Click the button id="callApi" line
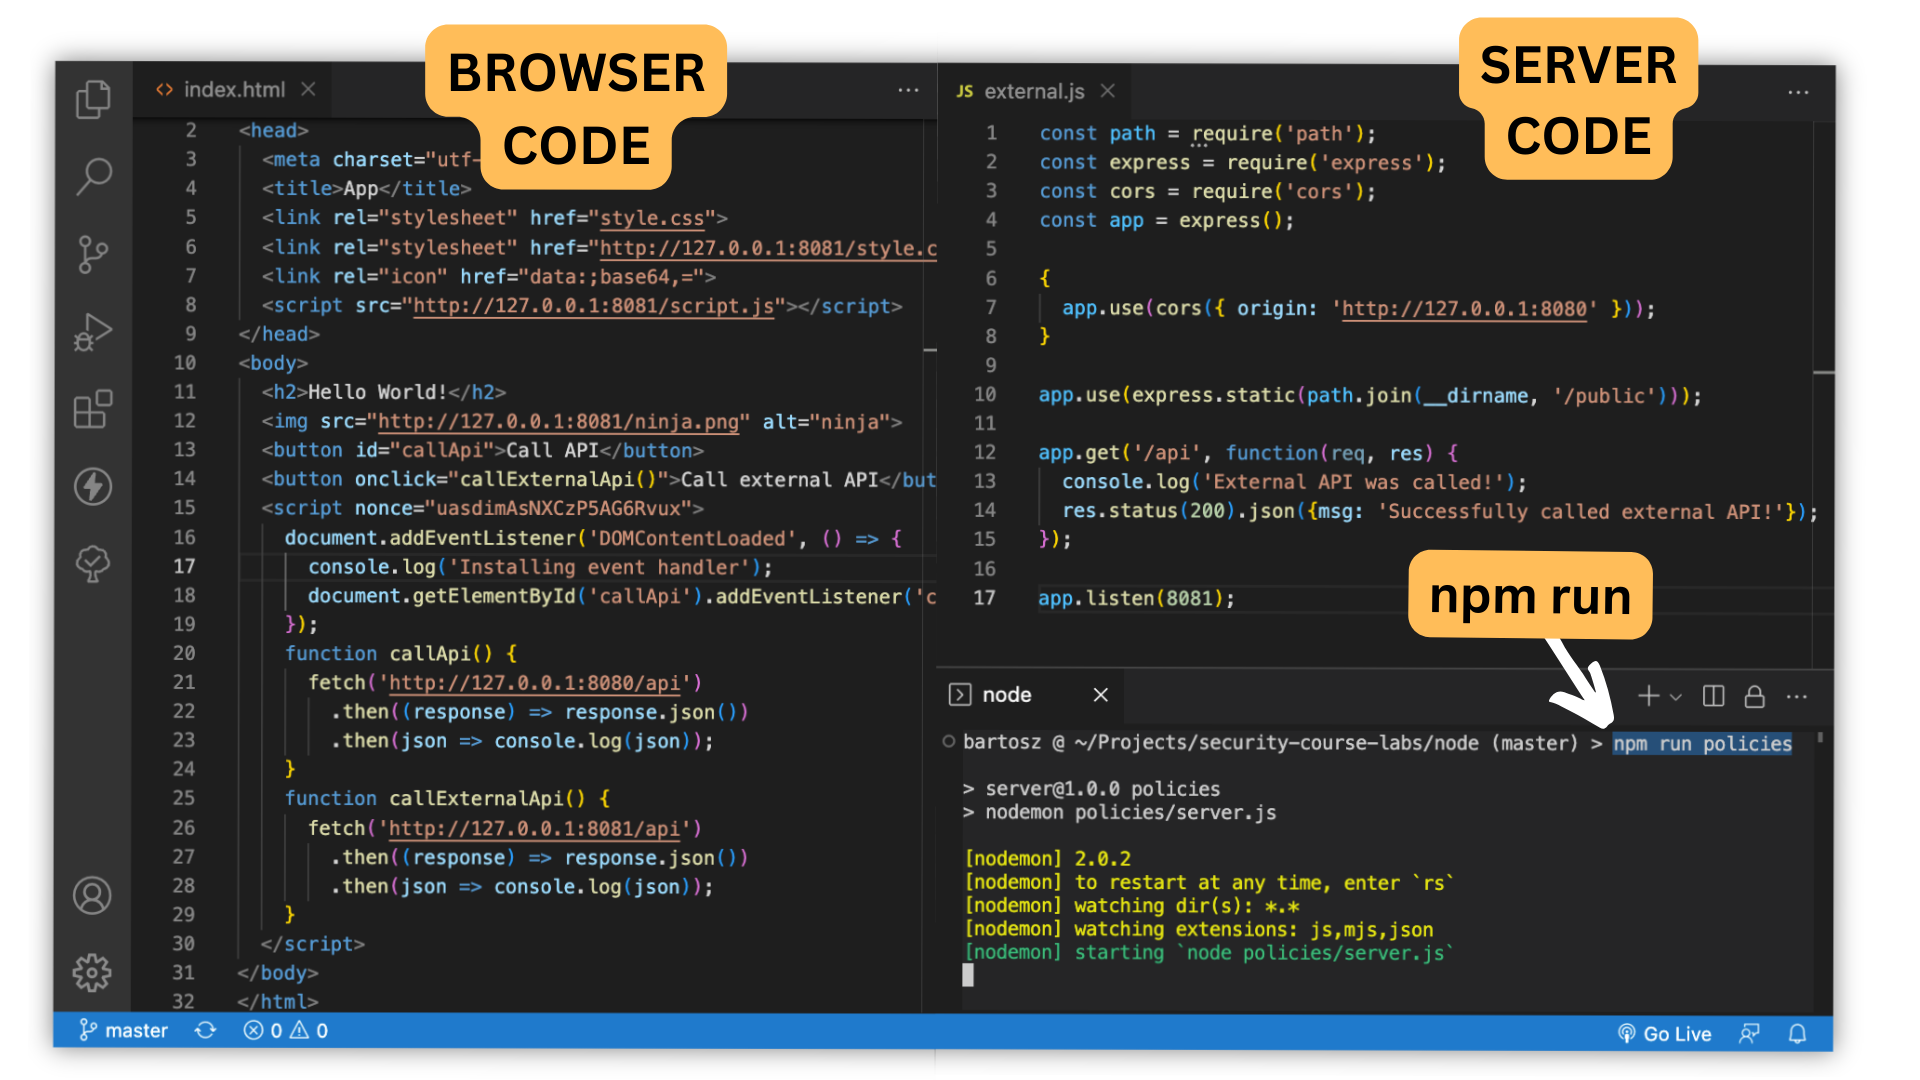Screen dimensions: 1920x1080 (x=482, y=451)
